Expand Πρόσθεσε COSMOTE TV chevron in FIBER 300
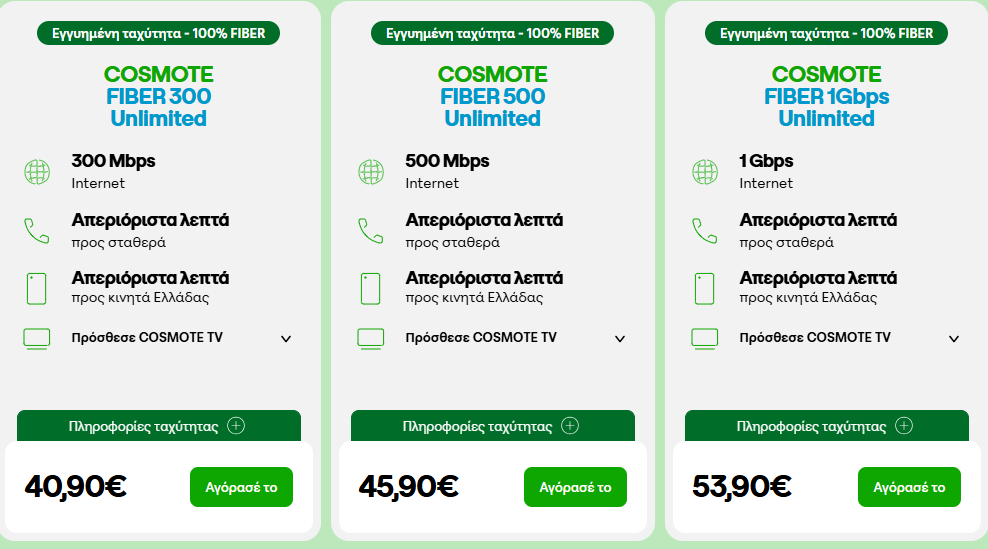 point(286,339)
